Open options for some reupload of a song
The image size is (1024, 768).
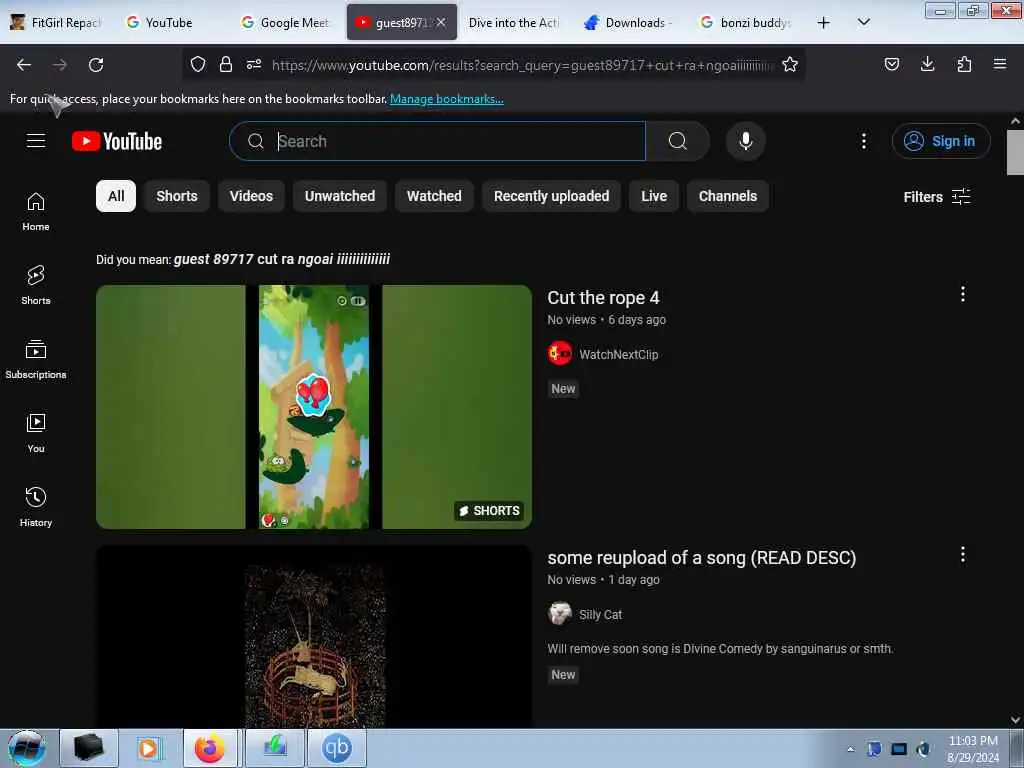coord(963,554)
